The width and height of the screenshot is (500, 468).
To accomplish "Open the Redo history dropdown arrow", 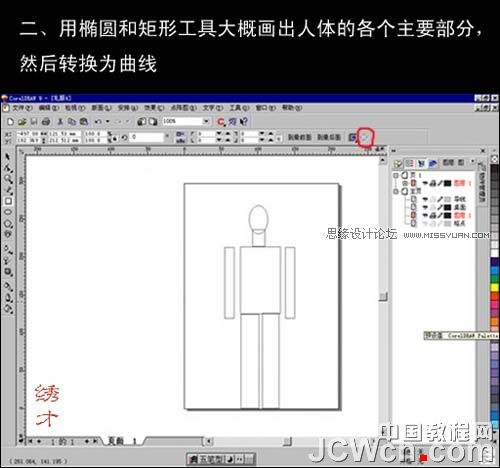I will point(128,122).
